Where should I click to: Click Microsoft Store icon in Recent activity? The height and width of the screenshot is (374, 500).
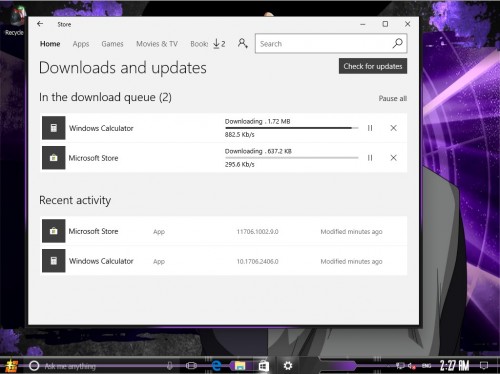pos(54,231)
